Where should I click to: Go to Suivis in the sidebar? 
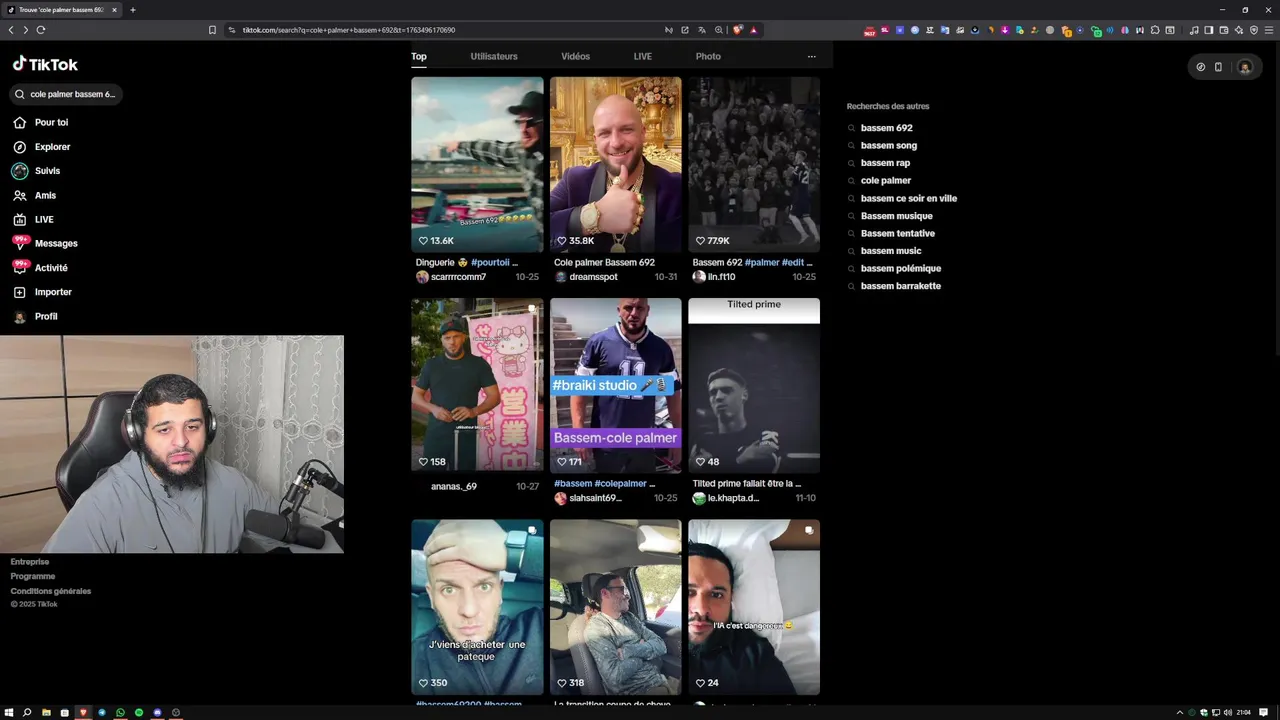(36, 171)
